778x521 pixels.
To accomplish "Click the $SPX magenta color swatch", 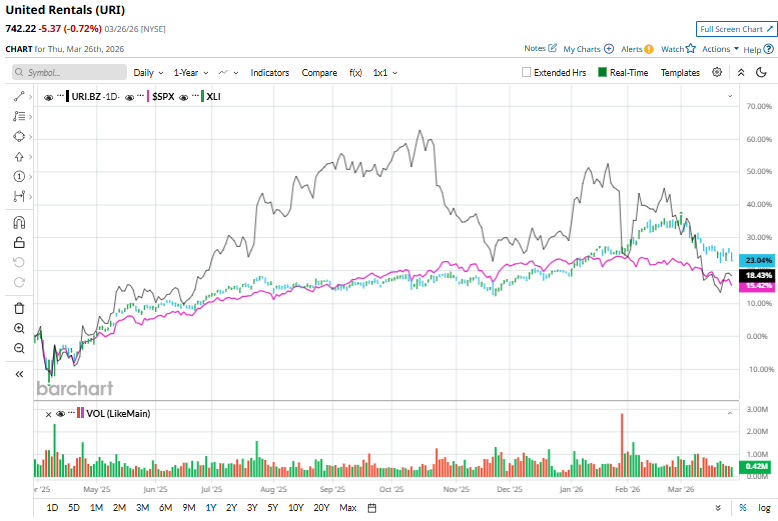I will [x=148, y=96].
